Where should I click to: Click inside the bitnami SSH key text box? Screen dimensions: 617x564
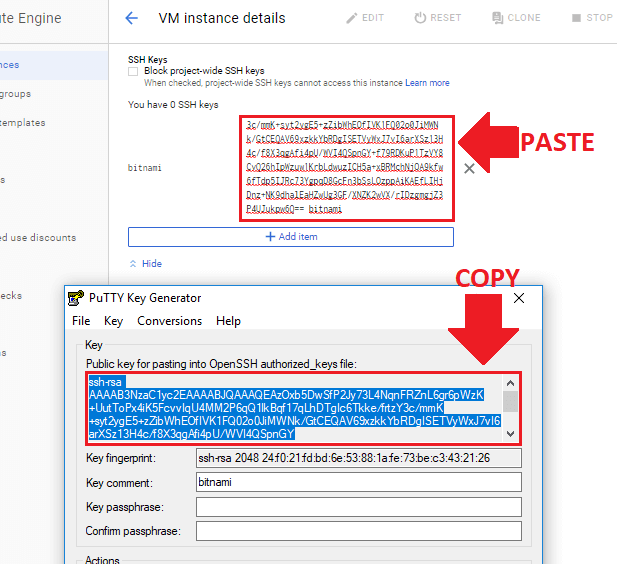pyautogui.click(x=347, y=168)
